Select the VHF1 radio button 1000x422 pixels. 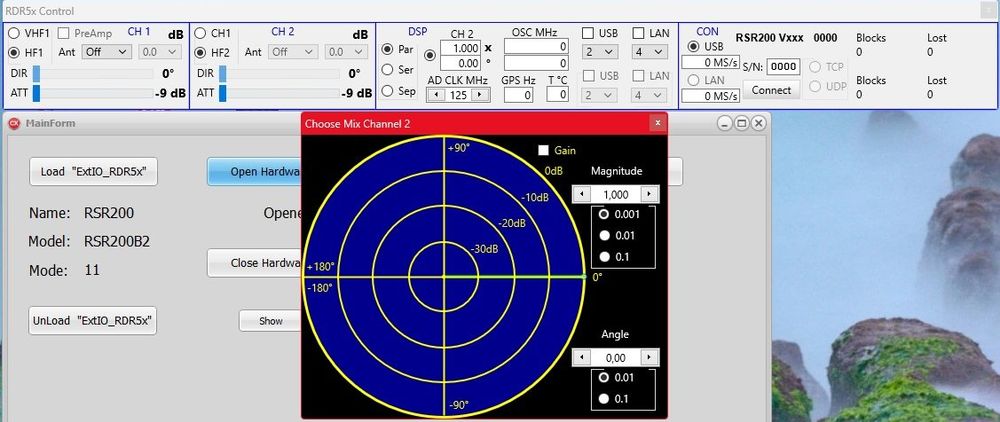(13, 33)
